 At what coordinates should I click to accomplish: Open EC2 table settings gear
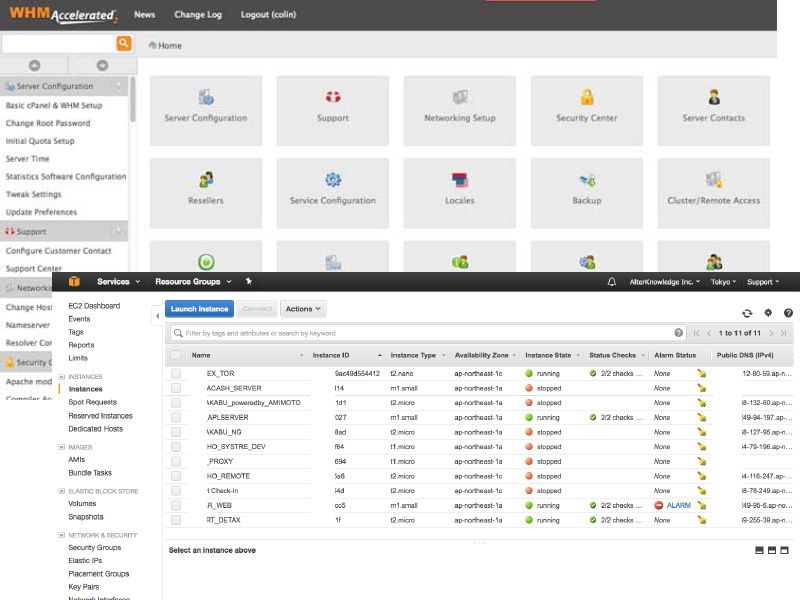[x=768, y=313]
